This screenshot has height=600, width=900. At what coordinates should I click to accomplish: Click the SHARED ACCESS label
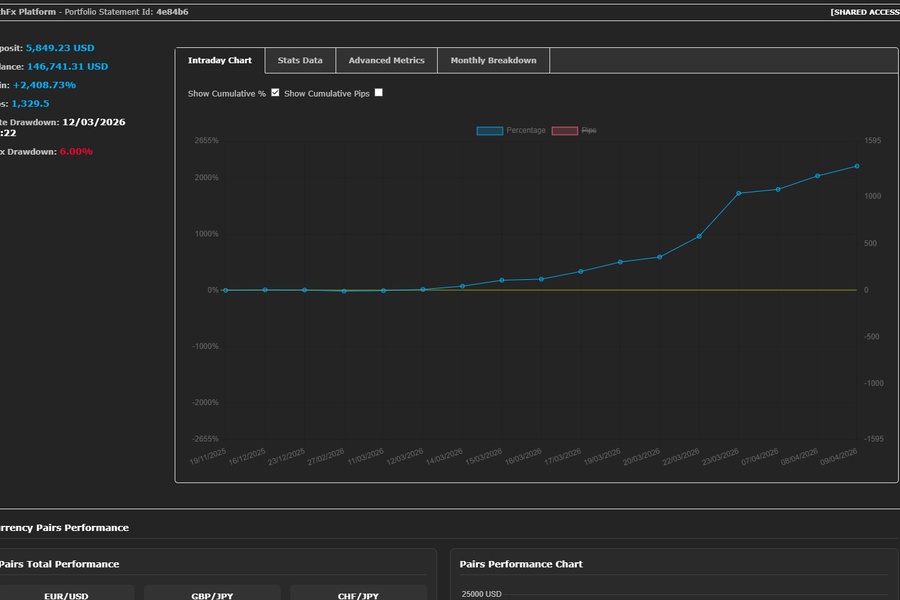865,12
